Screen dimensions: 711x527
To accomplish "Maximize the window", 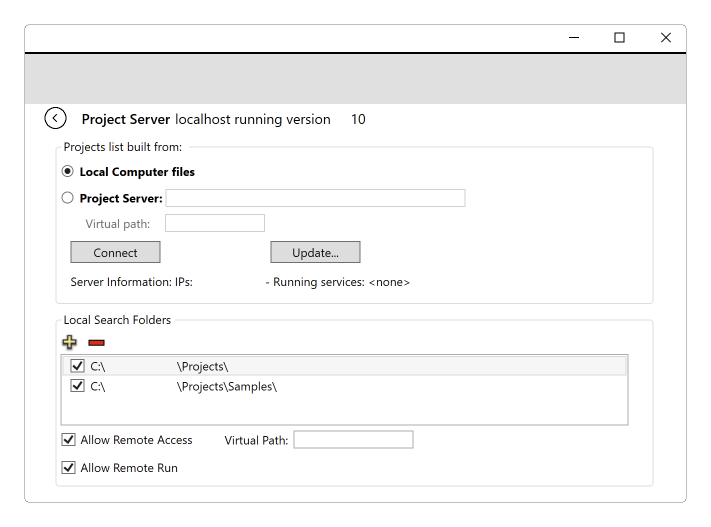I will (619, 38).
